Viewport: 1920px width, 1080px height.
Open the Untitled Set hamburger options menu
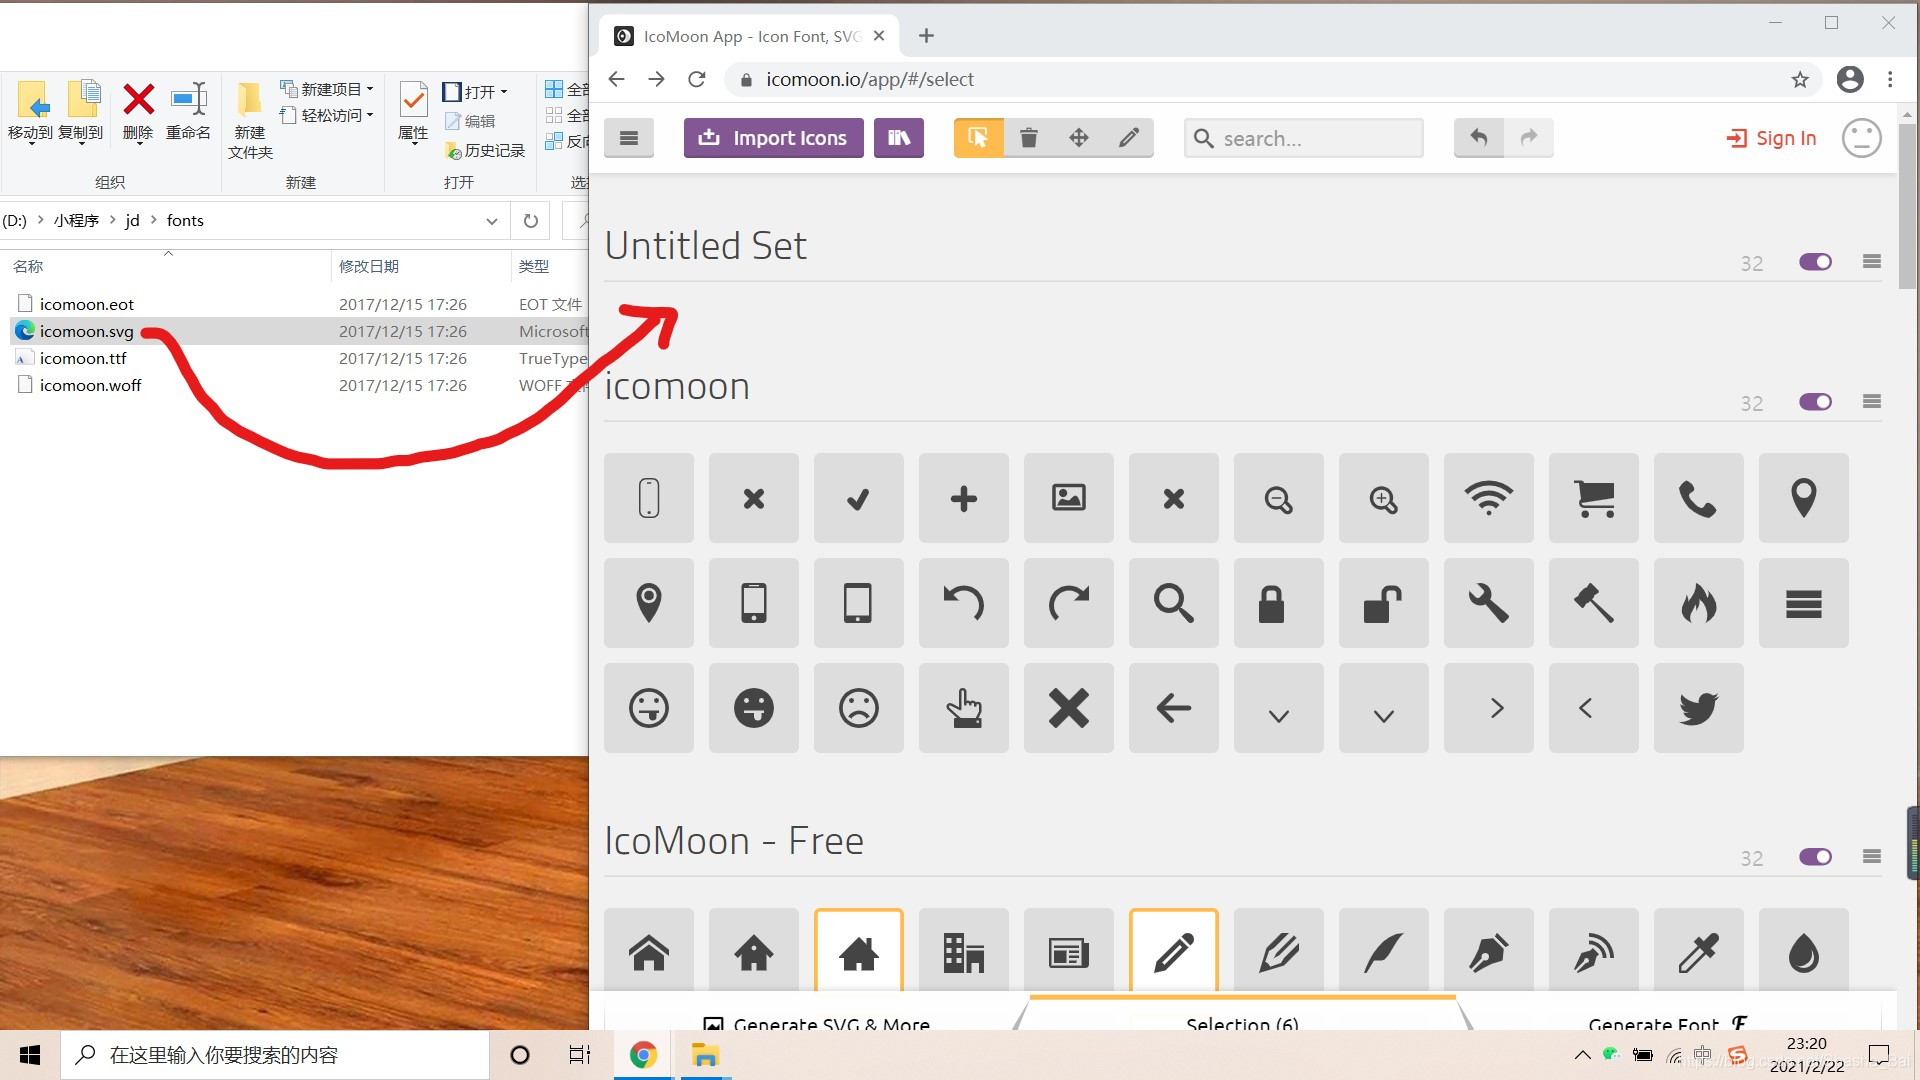[1872, 262]
